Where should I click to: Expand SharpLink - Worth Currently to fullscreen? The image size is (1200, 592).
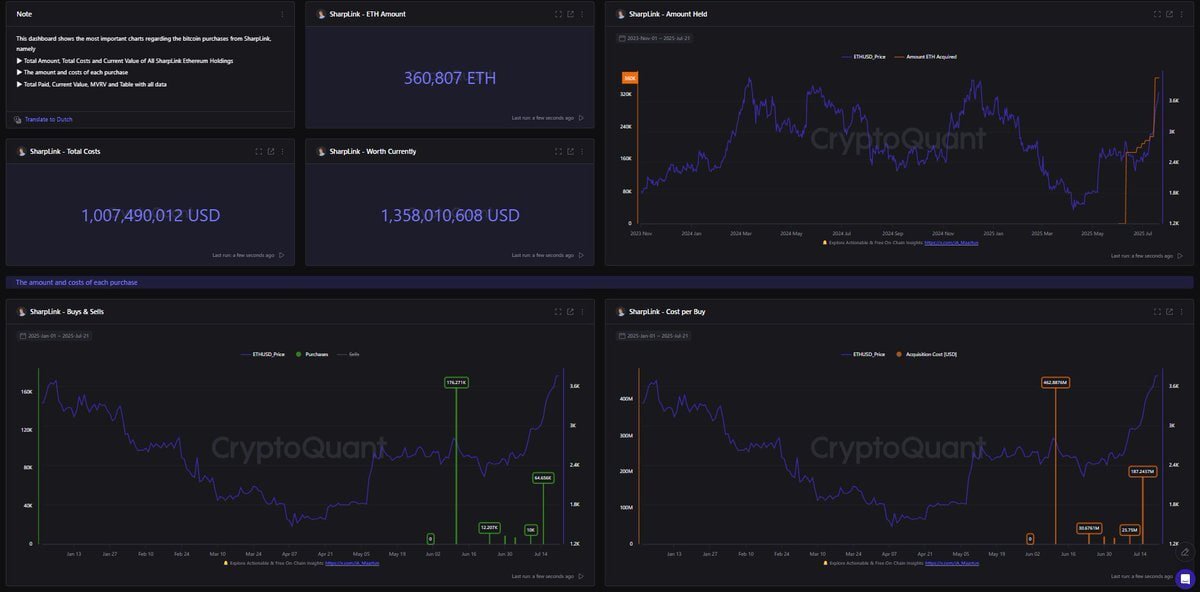click(x=558, y=151)
